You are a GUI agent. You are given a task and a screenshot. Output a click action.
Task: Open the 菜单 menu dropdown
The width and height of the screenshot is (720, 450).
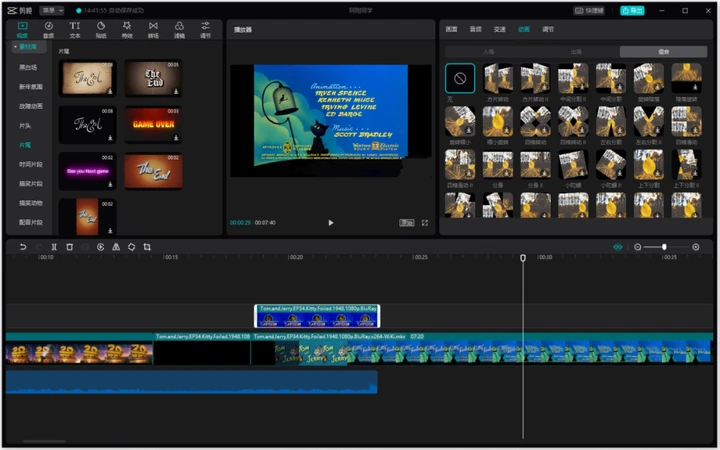coord(51,10)
